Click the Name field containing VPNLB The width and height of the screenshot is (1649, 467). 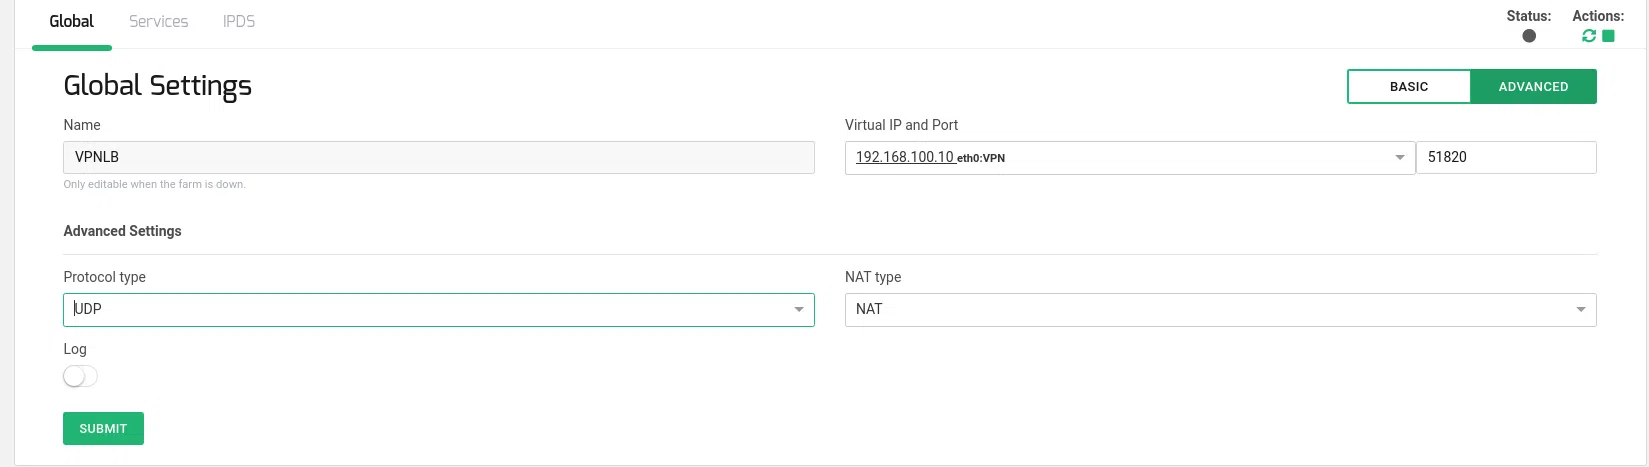(438, 158)
